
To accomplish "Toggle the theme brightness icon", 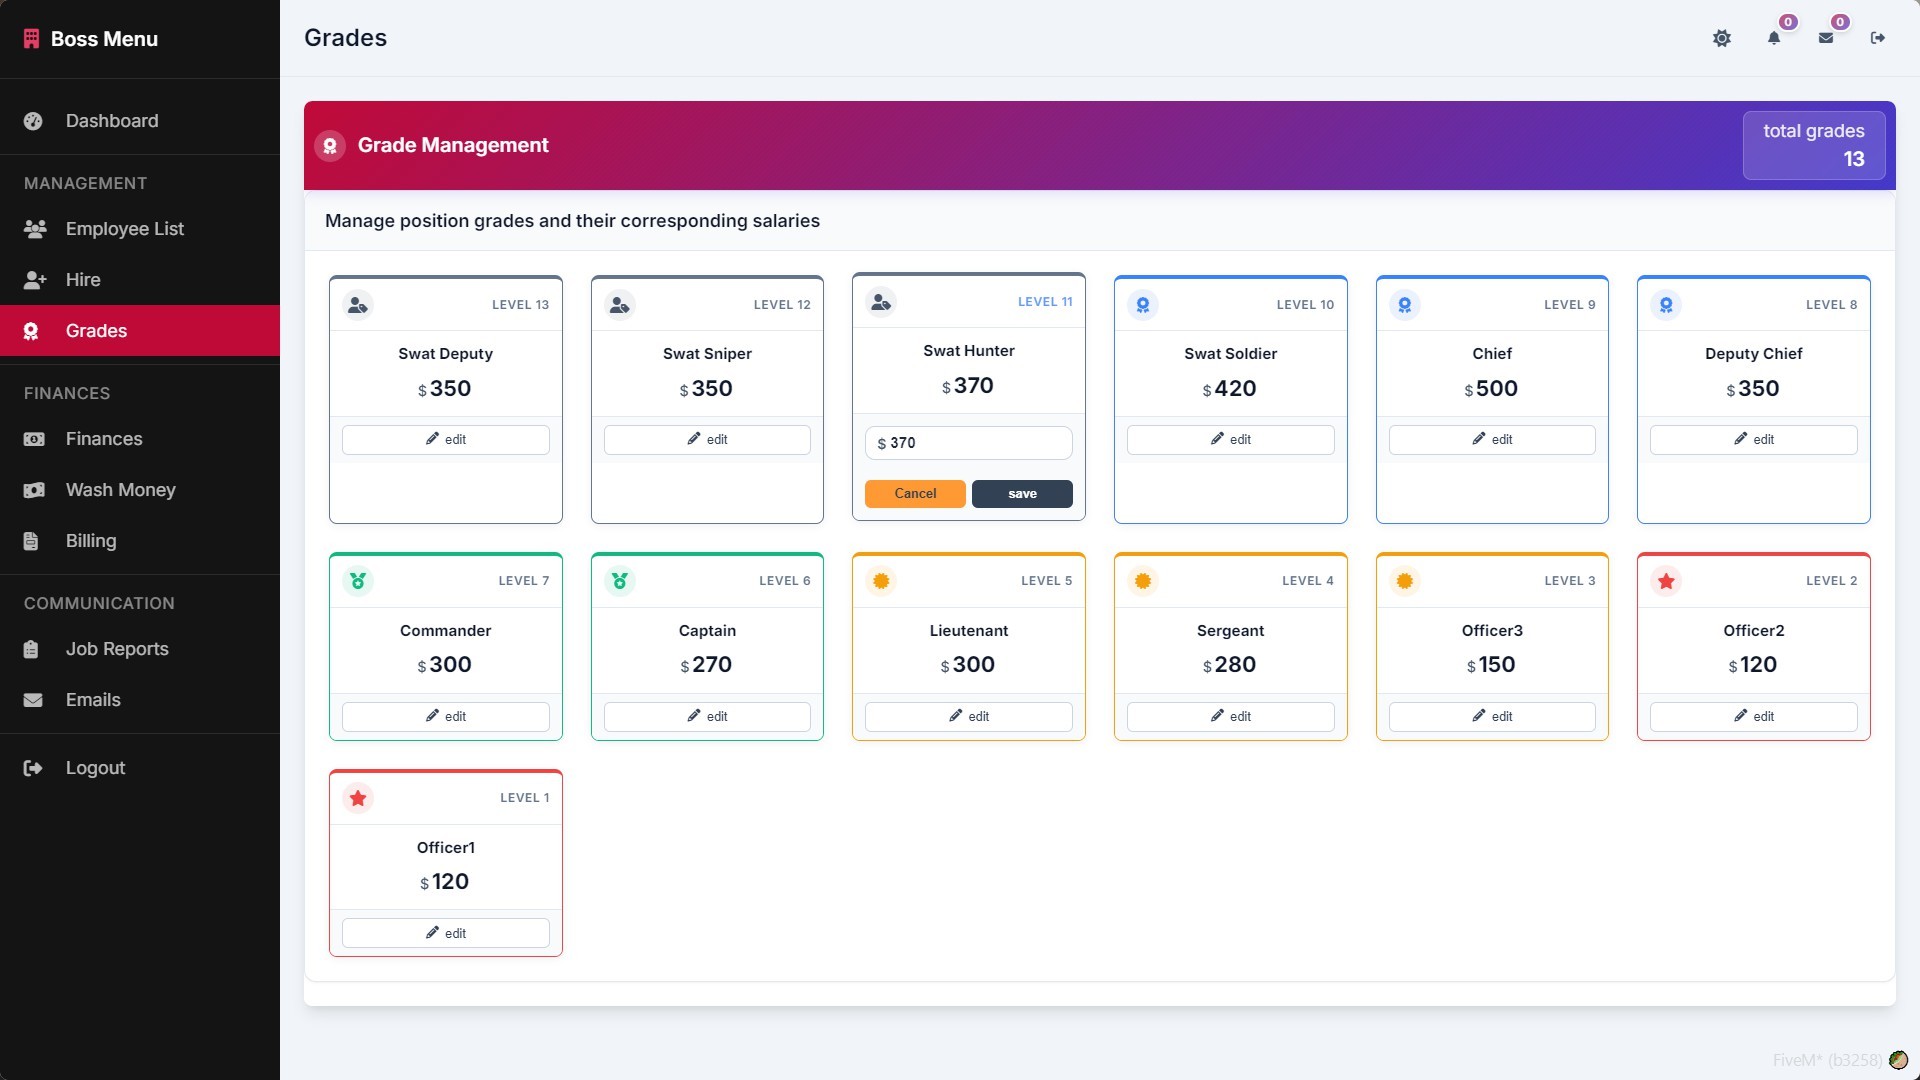I will click(1721, 38).
